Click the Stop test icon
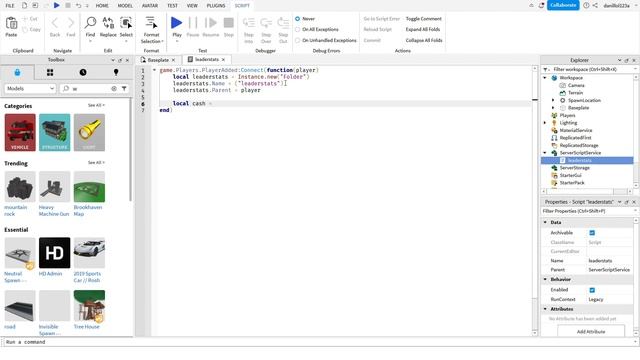The width and height of the screenshot is (640, 360). 229,23
